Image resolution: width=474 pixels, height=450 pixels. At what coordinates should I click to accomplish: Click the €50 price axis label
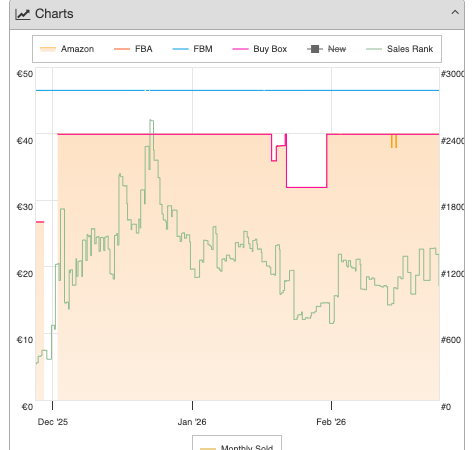pyautogui.click(x=25, y=74)
